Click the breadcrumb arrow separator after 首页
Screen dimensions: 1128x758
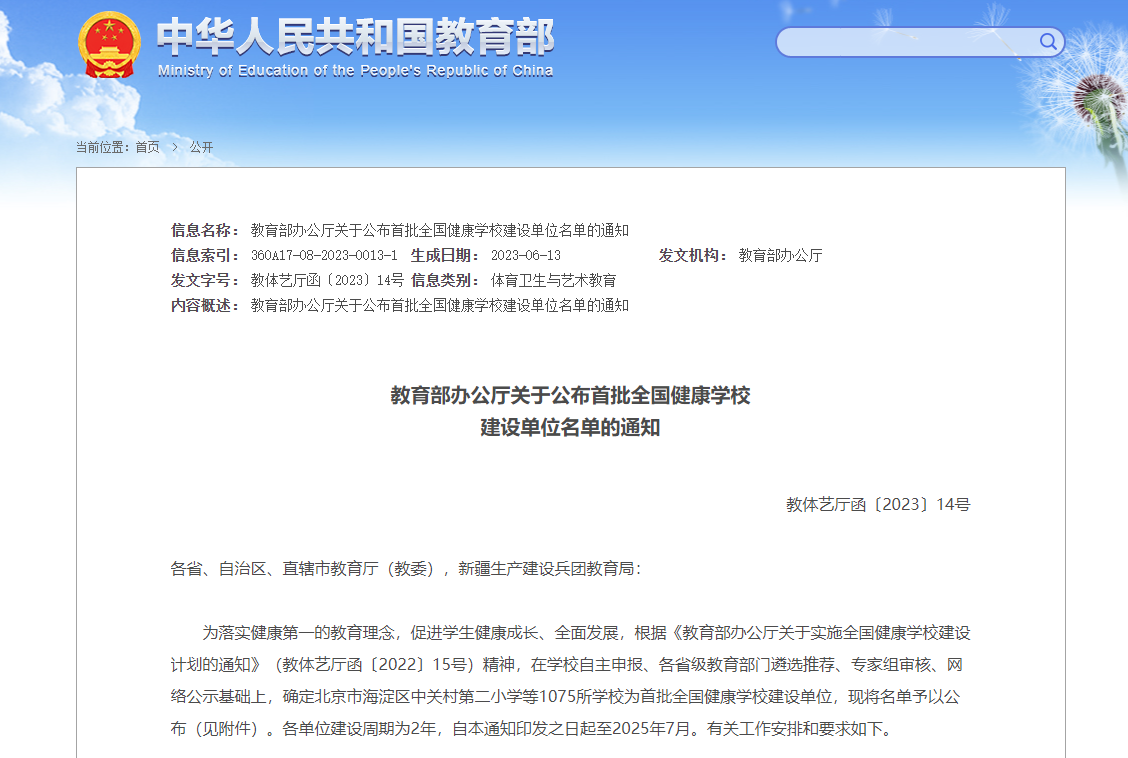click(174, 147)
